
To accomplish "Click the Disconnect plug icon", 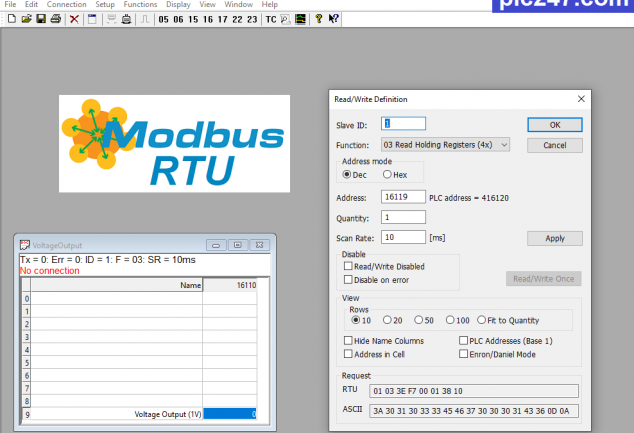I will point(126,19).
